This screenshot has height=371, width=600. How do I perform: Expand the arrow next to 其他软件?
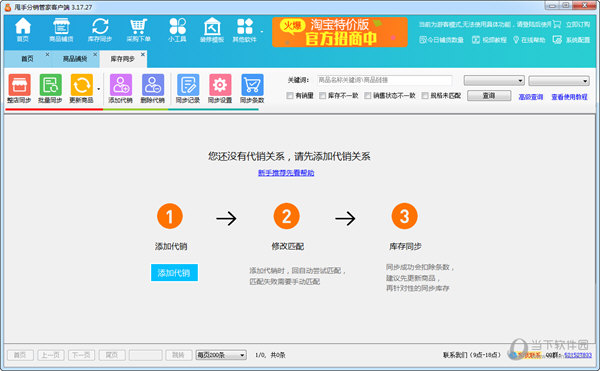pos(262,32)
